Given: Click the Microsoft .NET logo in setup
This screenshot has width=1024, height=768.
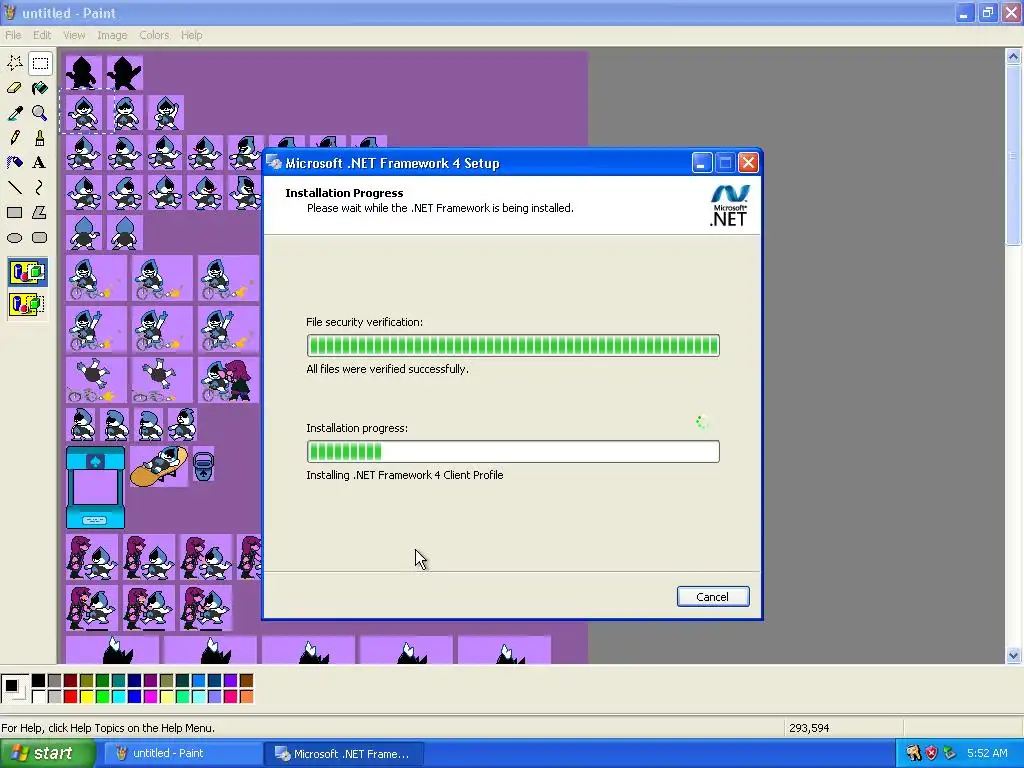Looking at the screenshot, I should [729, 205].
